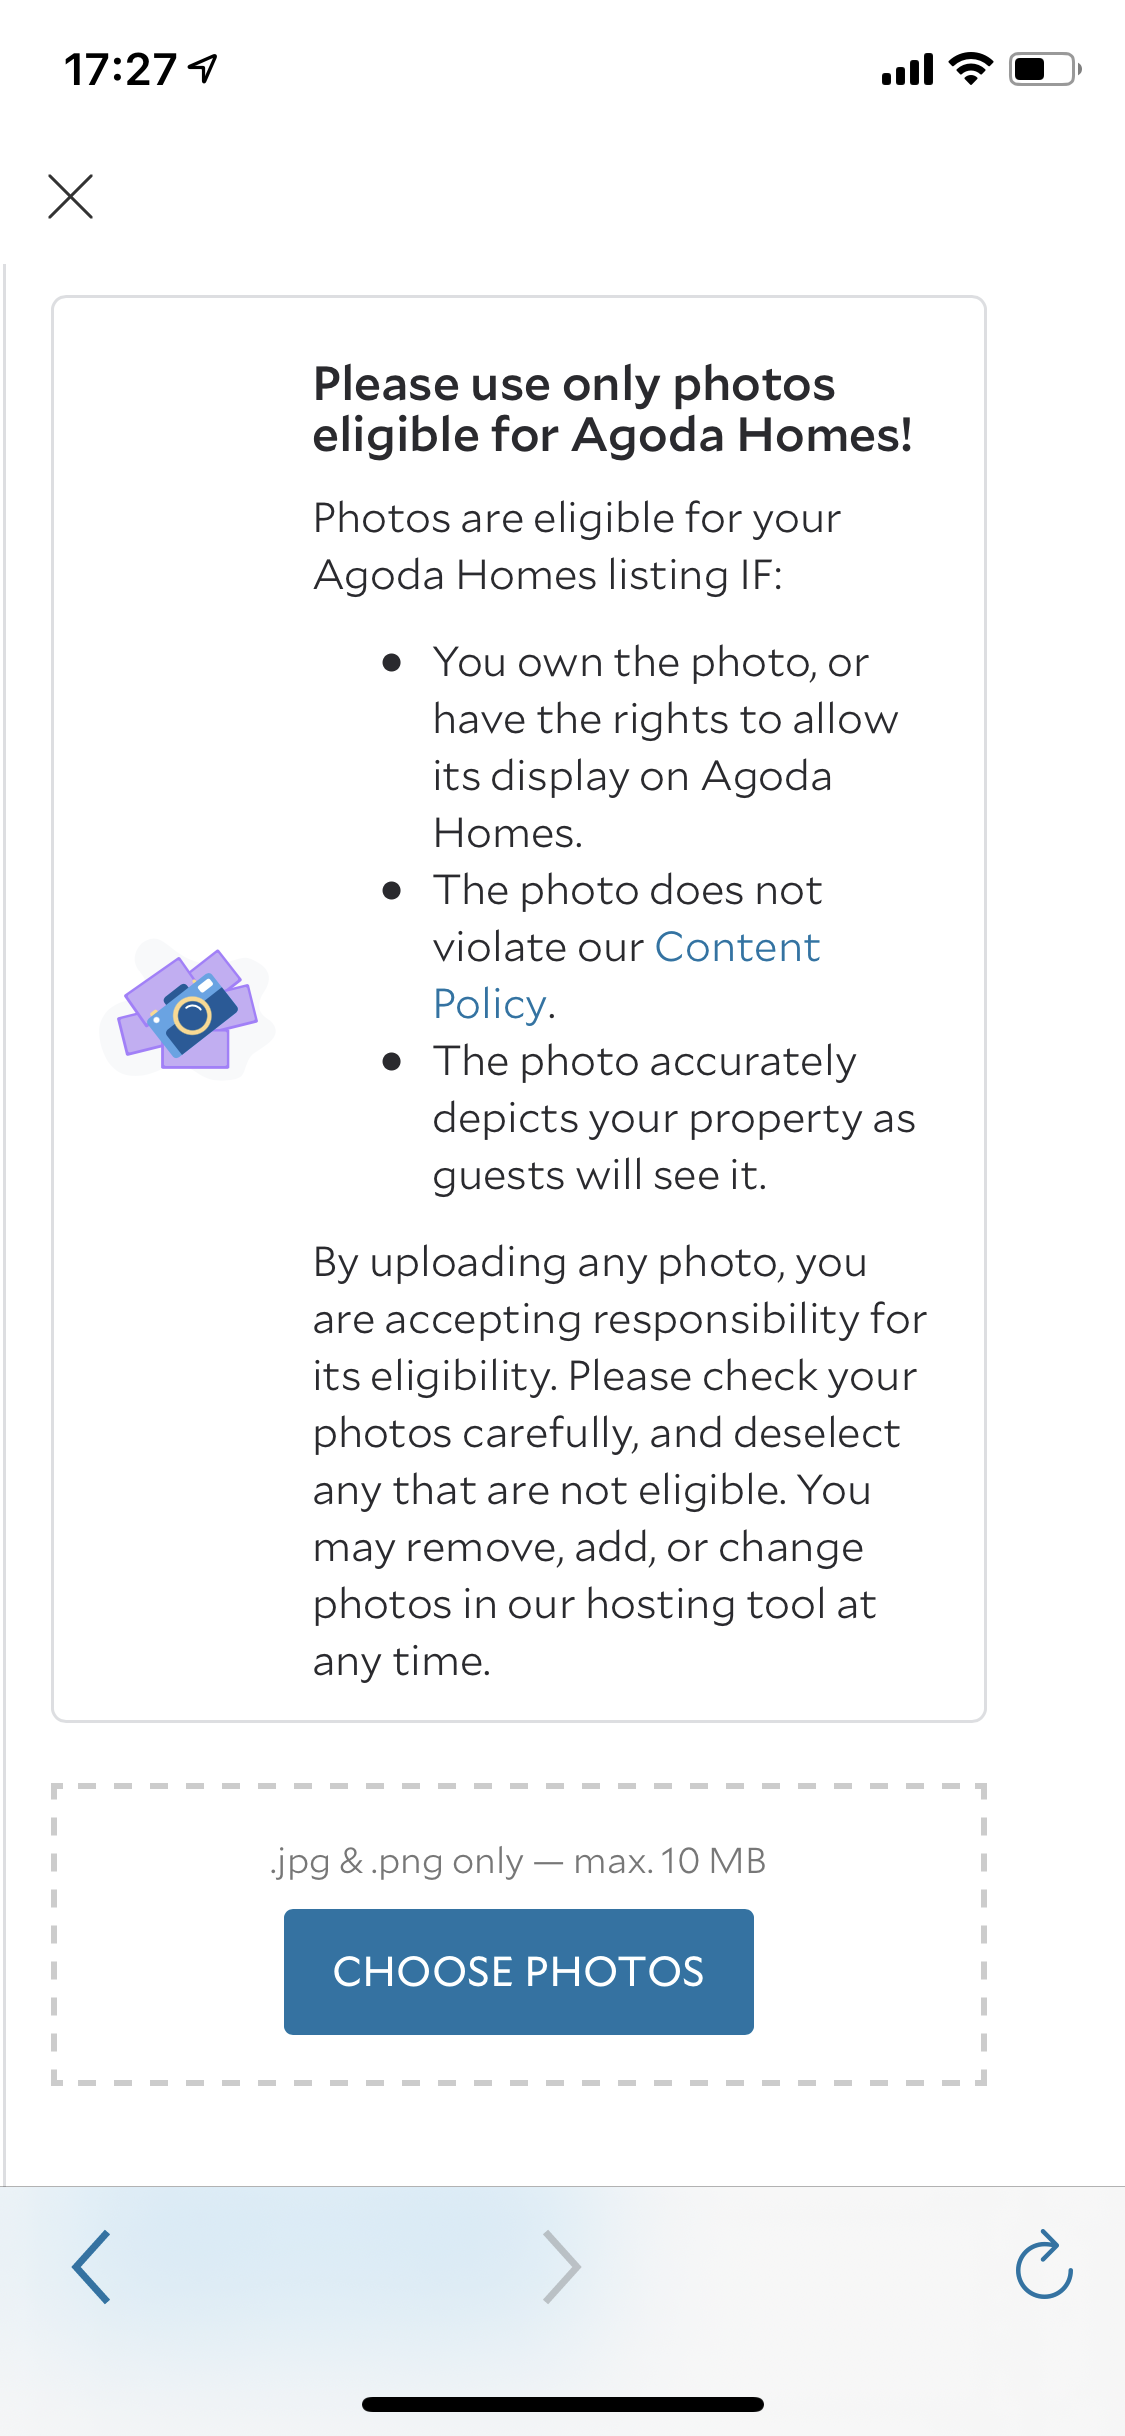
Task: Reload the page with refresh icon
Action: pos(1043,2266)
